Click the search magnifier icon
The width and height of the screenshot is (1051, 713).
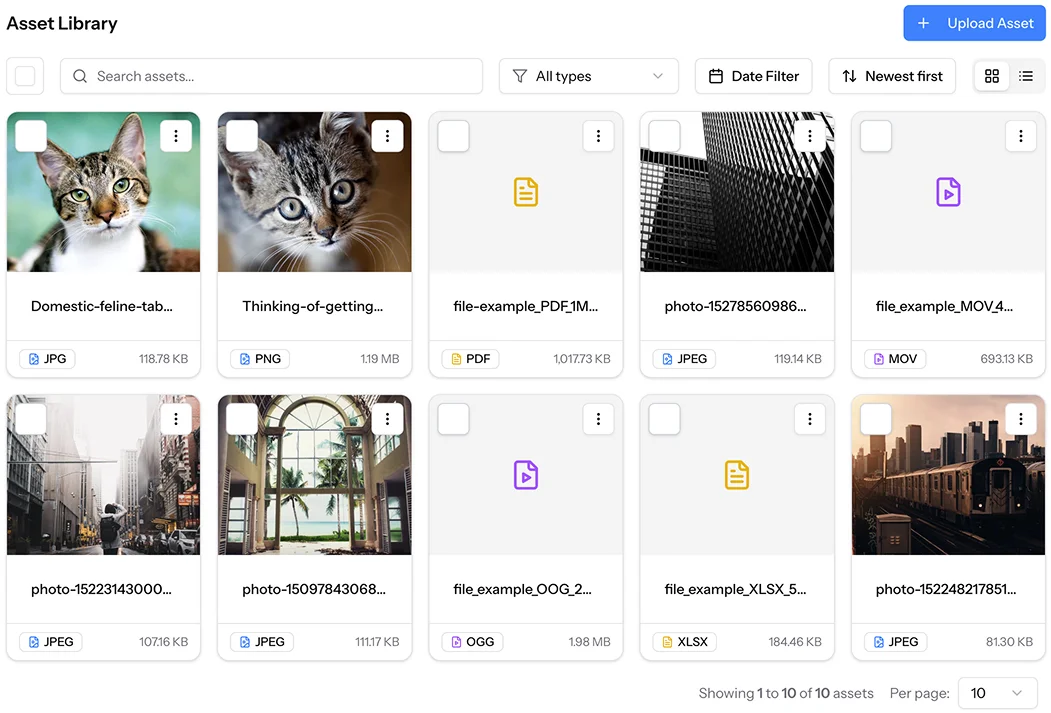tap(80, 76)
